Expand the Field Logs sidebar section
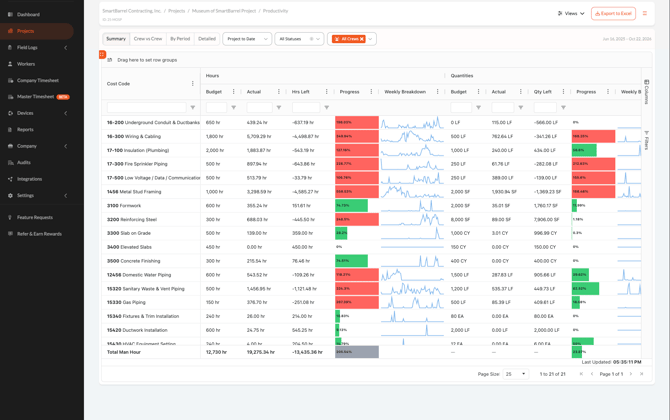 click(x=65, y=48)
